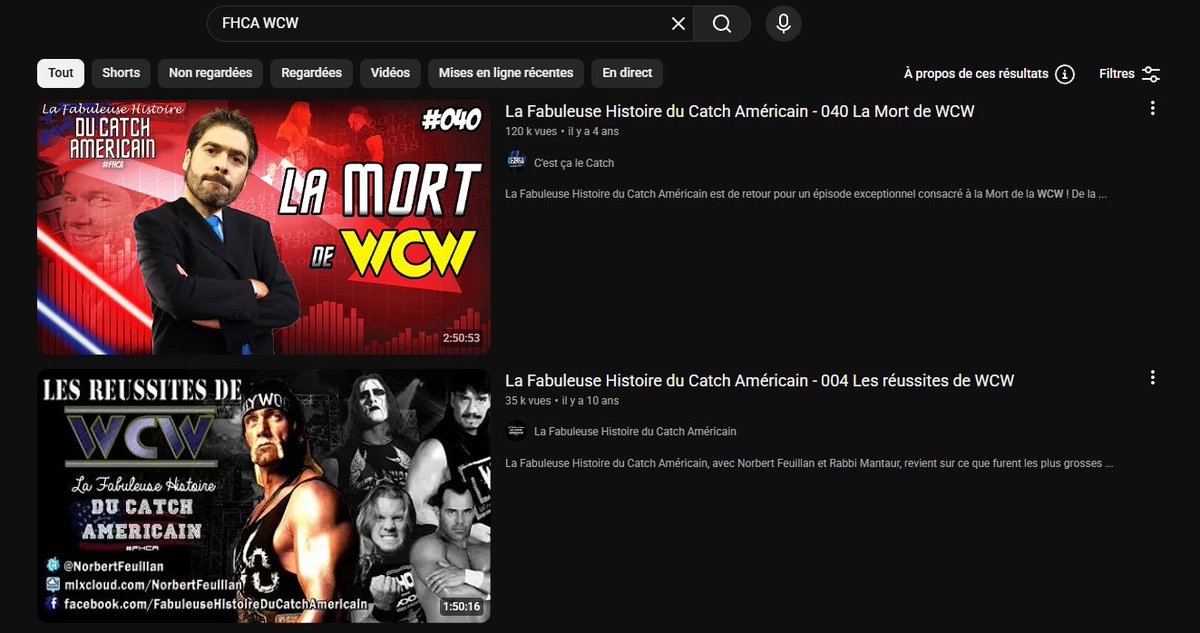Open the three-dot menu for Les réussites de WCW video
The image size is (1200, 633).
point(1153,377)
